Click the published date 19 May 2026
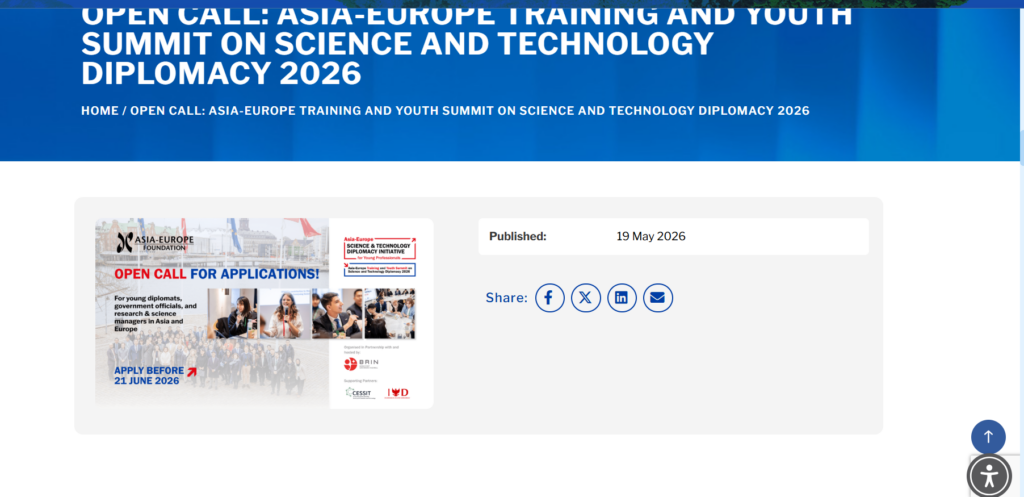 pos(650,236)
